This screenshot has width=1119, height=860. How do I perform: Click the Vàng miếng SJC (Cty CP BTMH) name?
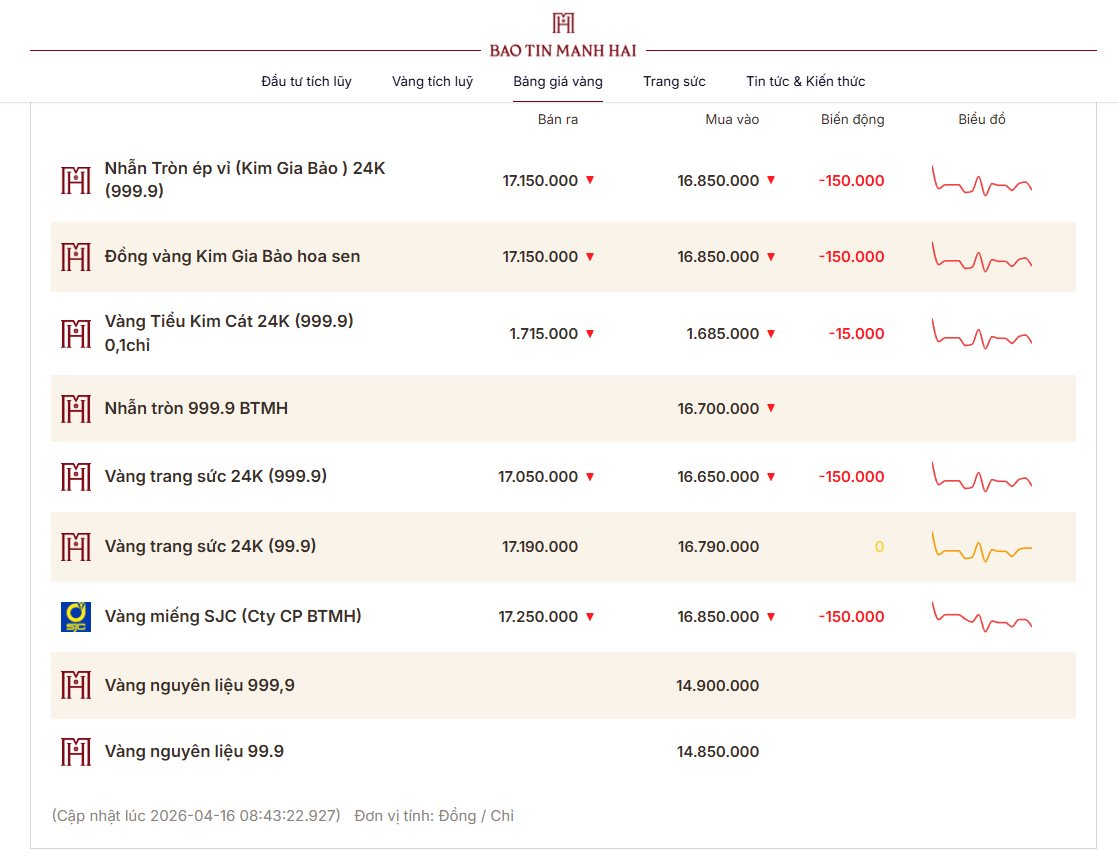click(x=233, y=617)
